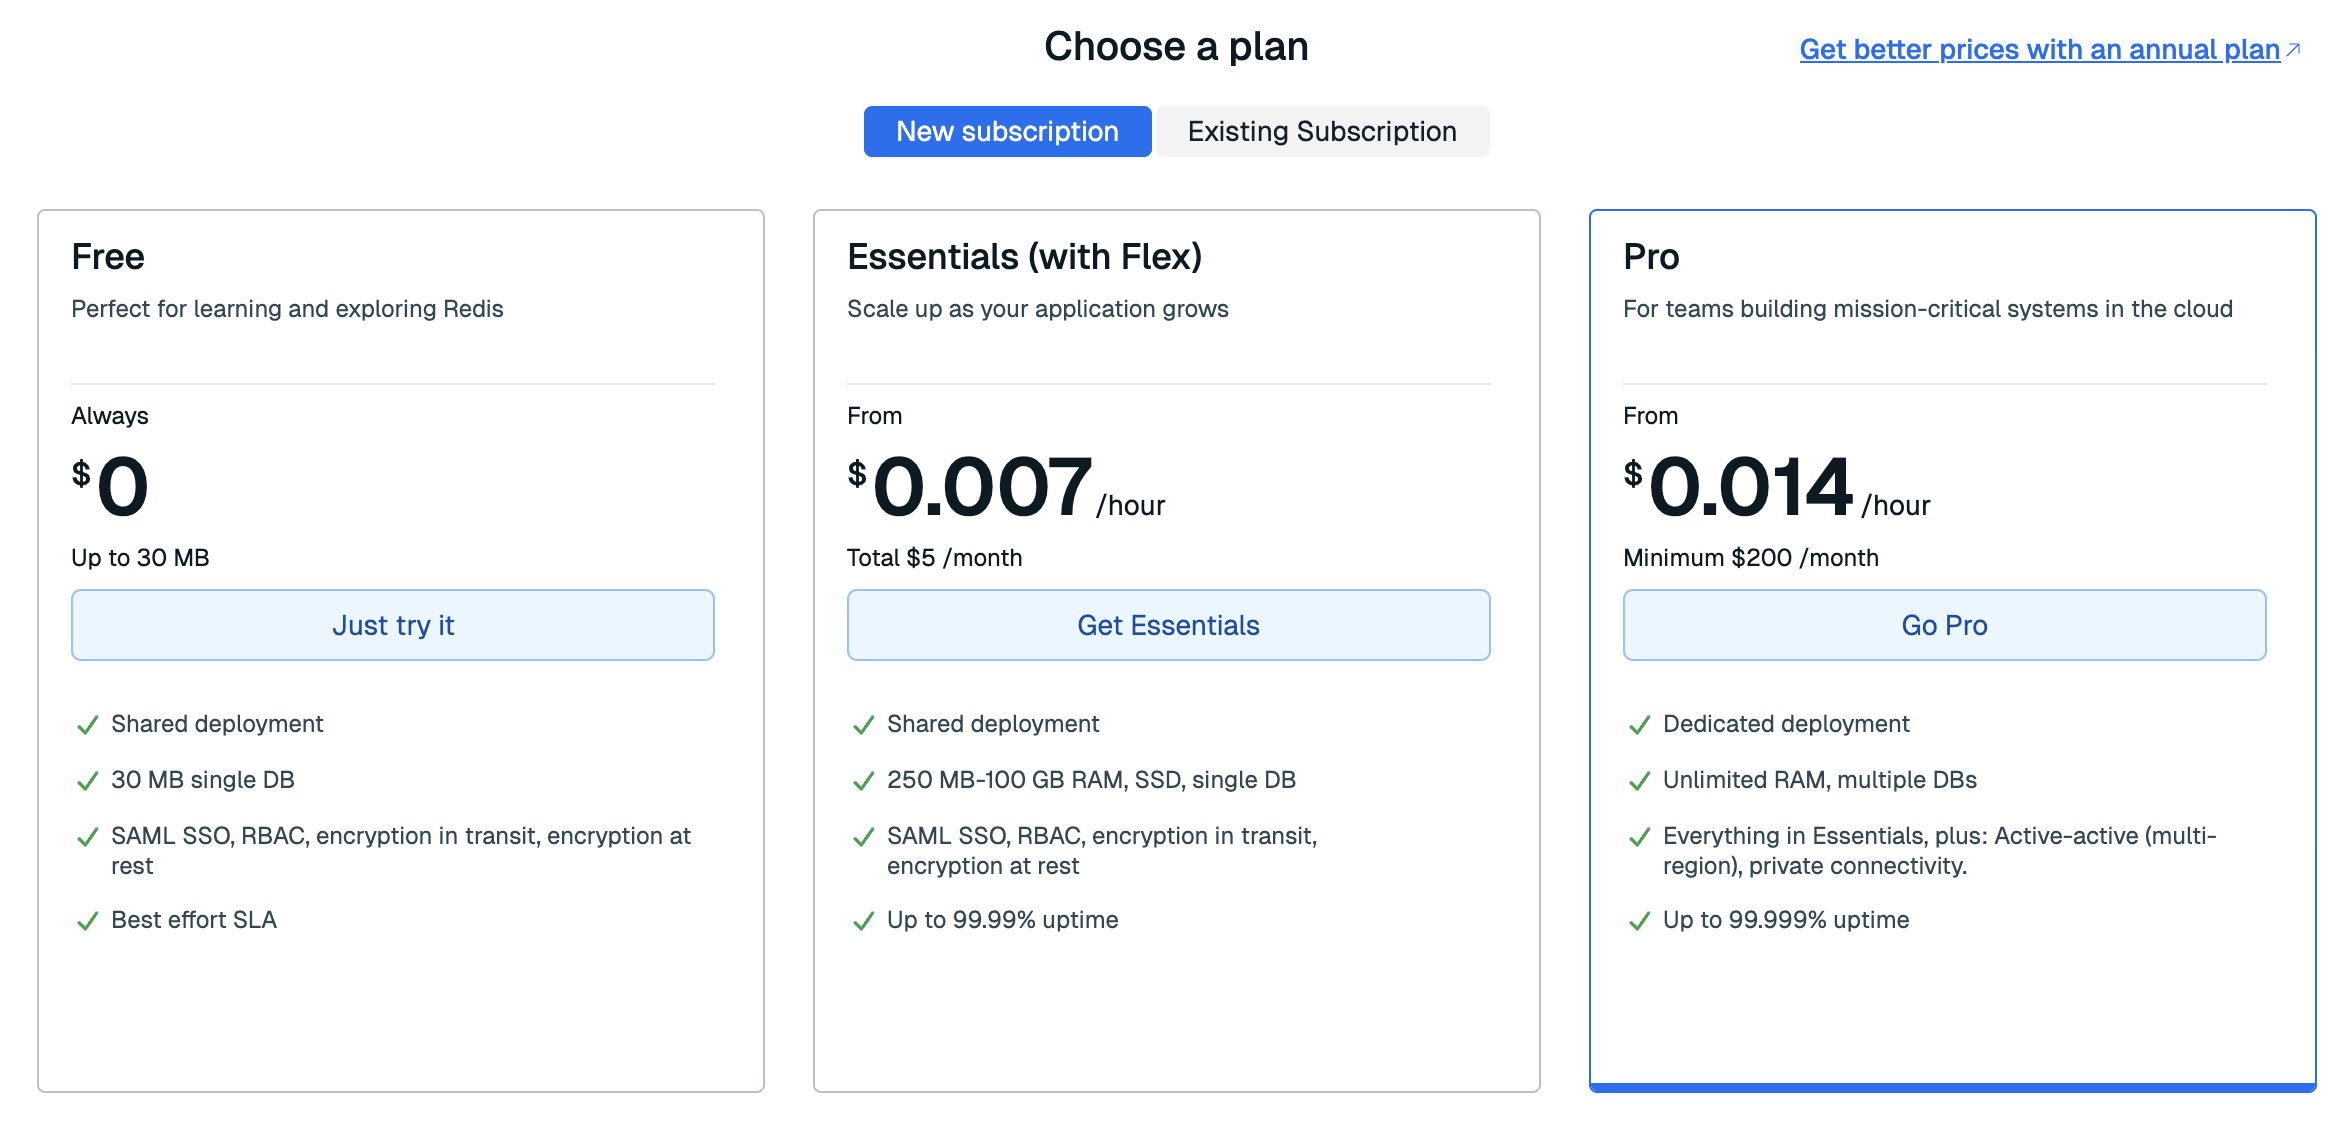Click checkmark next to Up to 99.999% uptime
The height and width of the screenshot is (1124, 2352).
point(1640,921)
